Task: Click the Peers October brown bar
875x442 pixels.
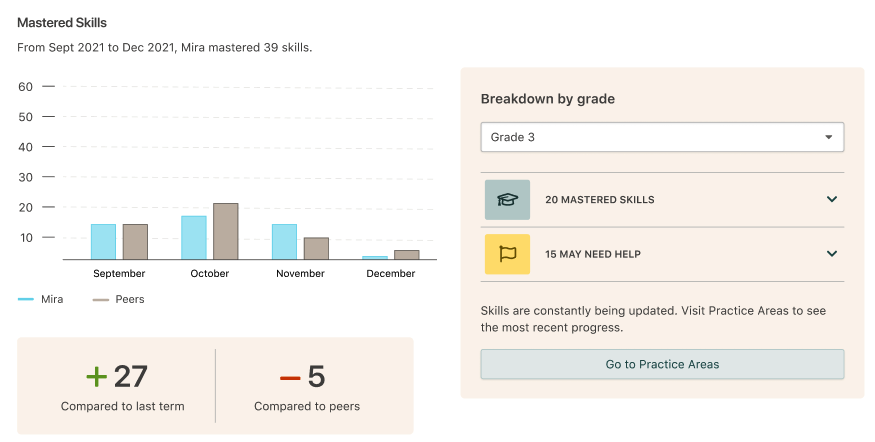Action: [225, 232]
